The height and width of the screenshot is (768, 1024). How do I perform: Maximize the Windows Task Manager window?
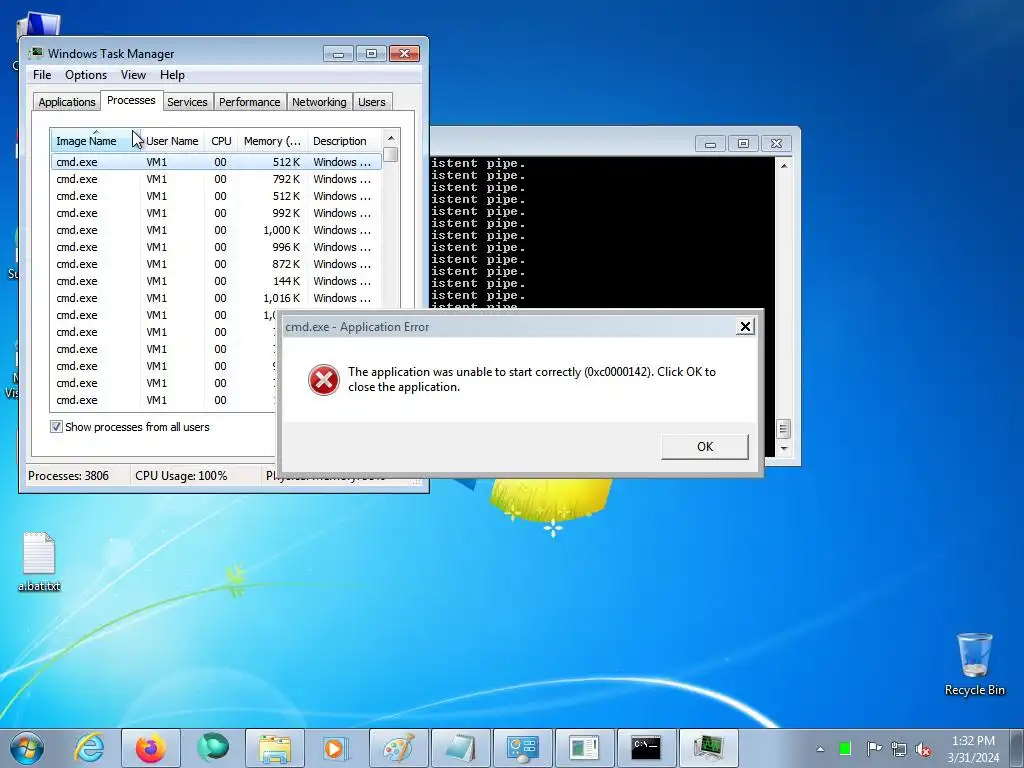371,54
